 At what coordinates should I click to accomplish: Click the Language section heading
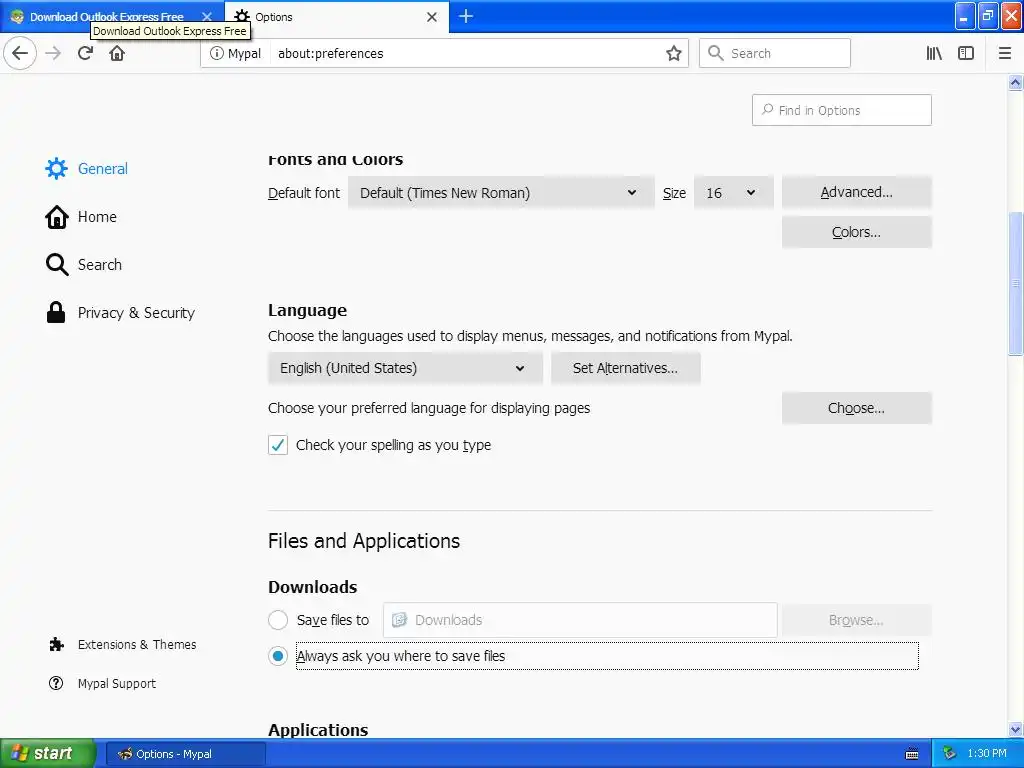tap(308, 310)
